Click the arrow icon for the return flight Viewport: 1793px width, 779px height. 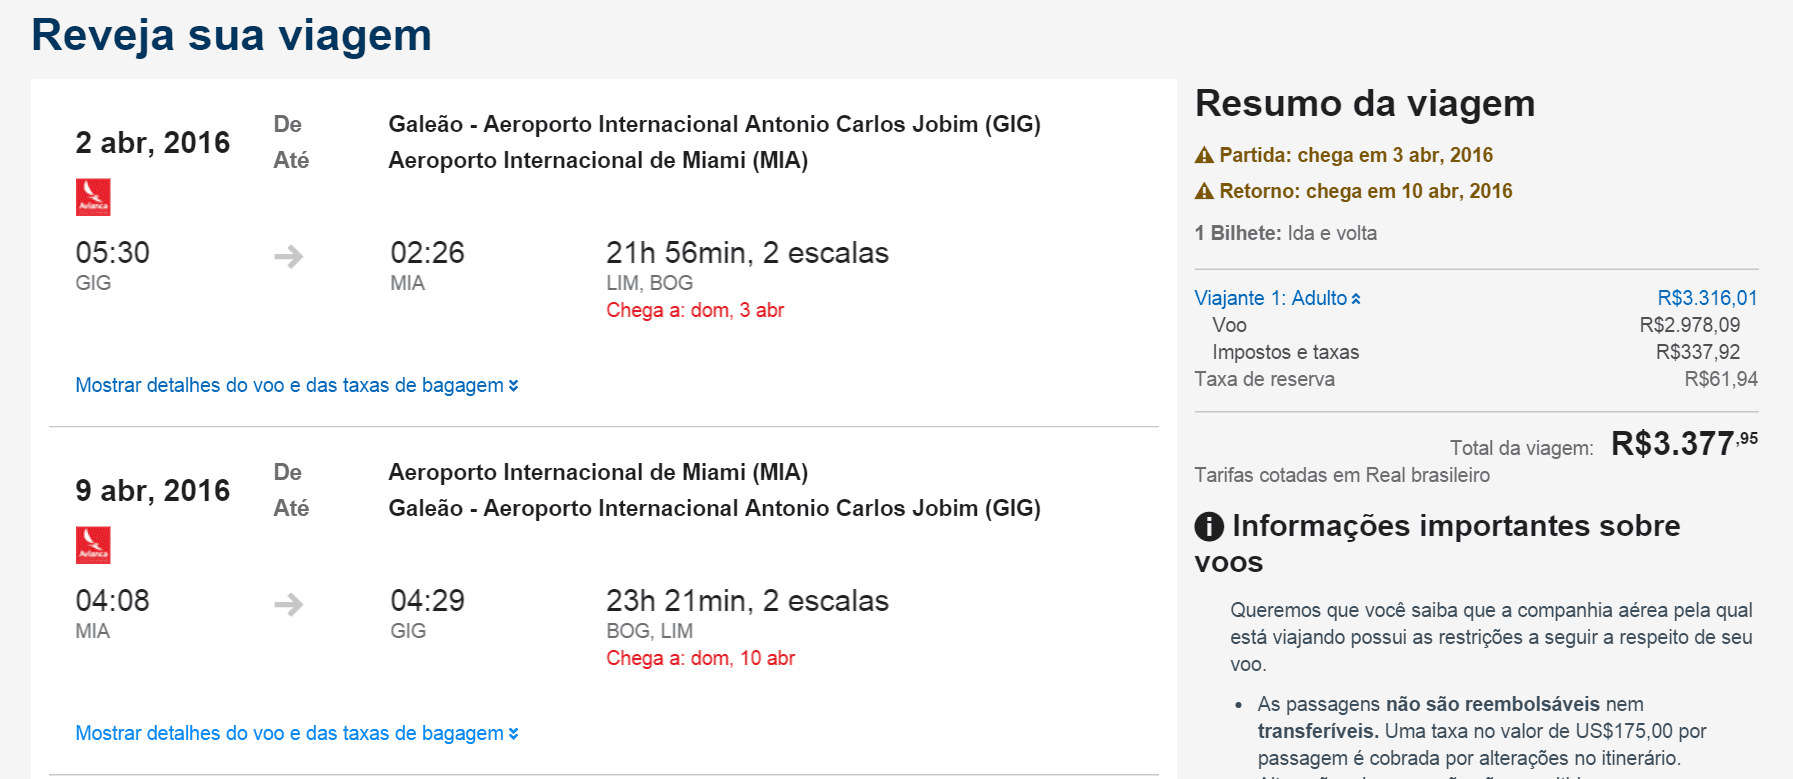(x=289, y=605)
